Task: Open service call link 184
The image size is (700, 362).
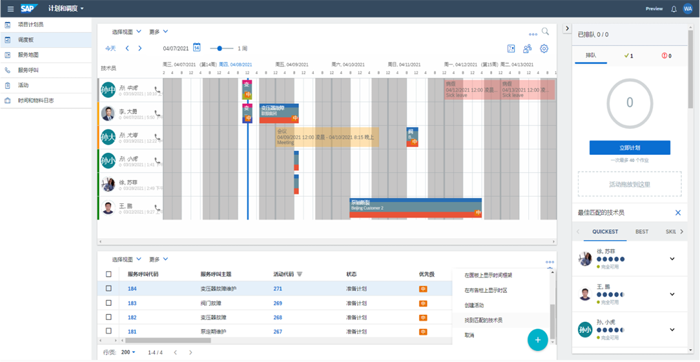Action: pos(132,289)
